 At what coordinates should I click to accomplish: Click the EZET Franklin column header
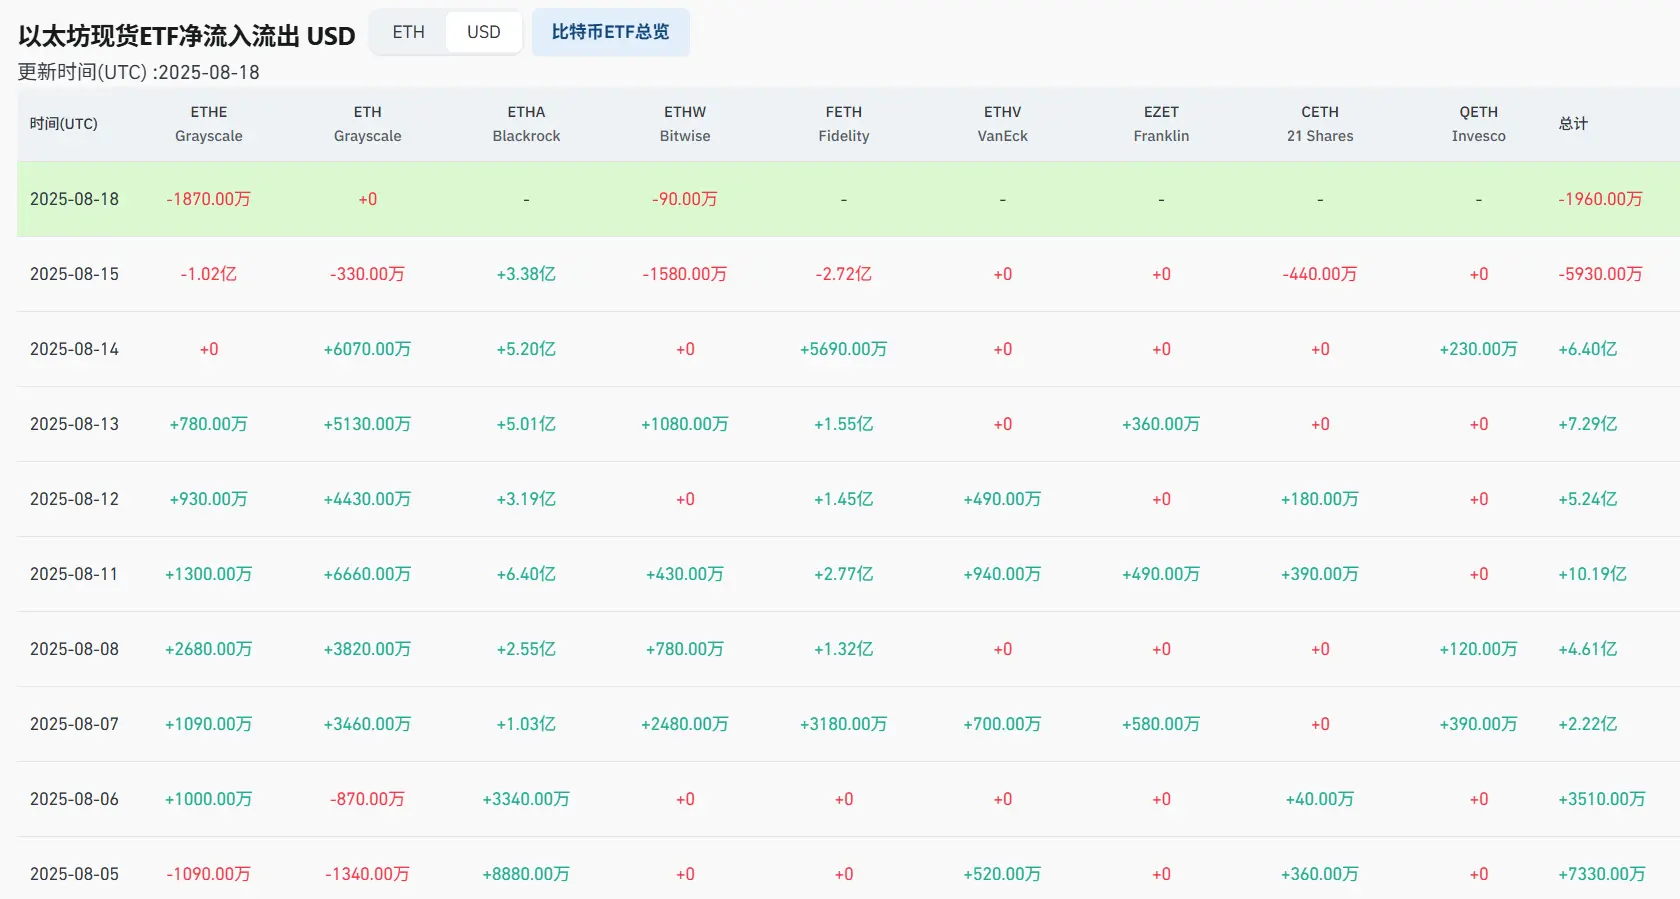pos(1161,124)
